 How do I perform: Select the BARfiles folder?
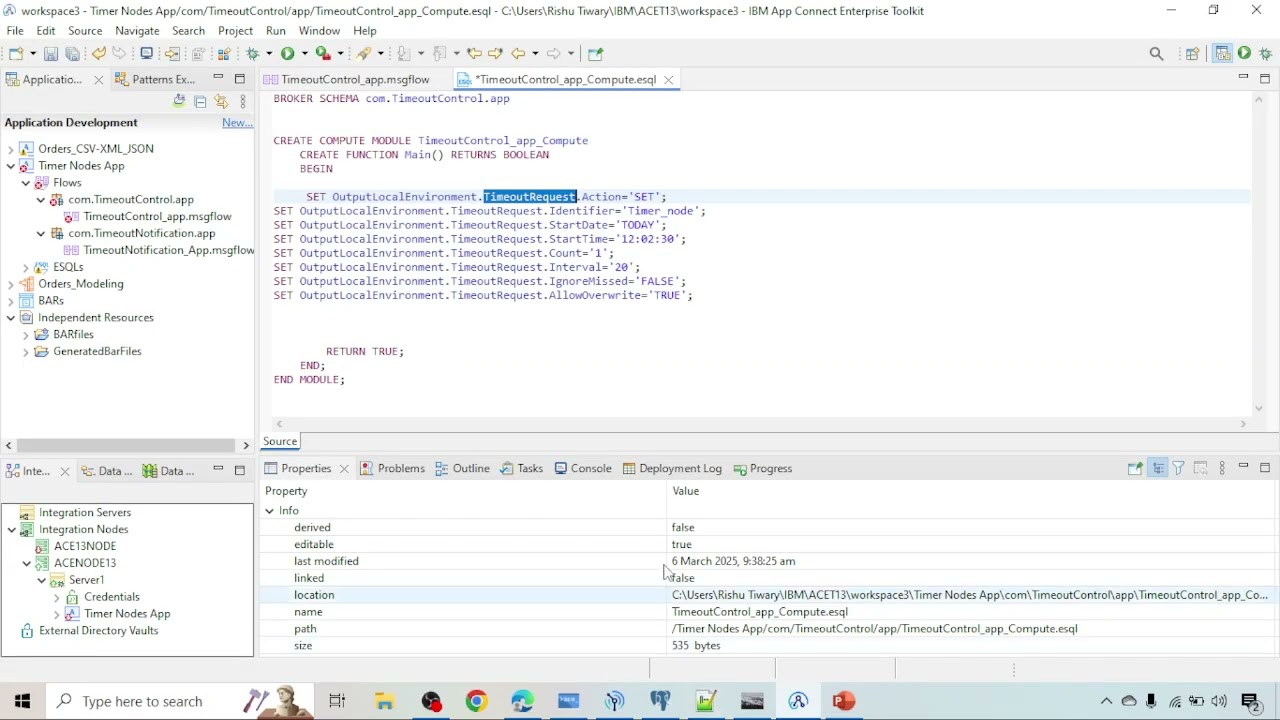point(73,335)
